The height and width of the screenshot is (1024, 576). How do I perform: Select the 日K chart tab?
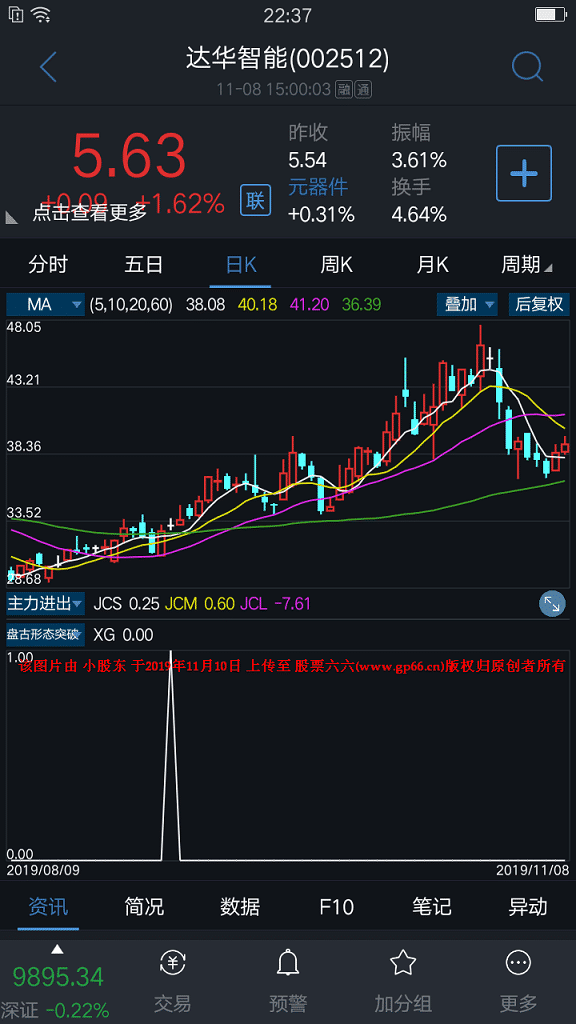pyautogui.click(x=240, y=264)
